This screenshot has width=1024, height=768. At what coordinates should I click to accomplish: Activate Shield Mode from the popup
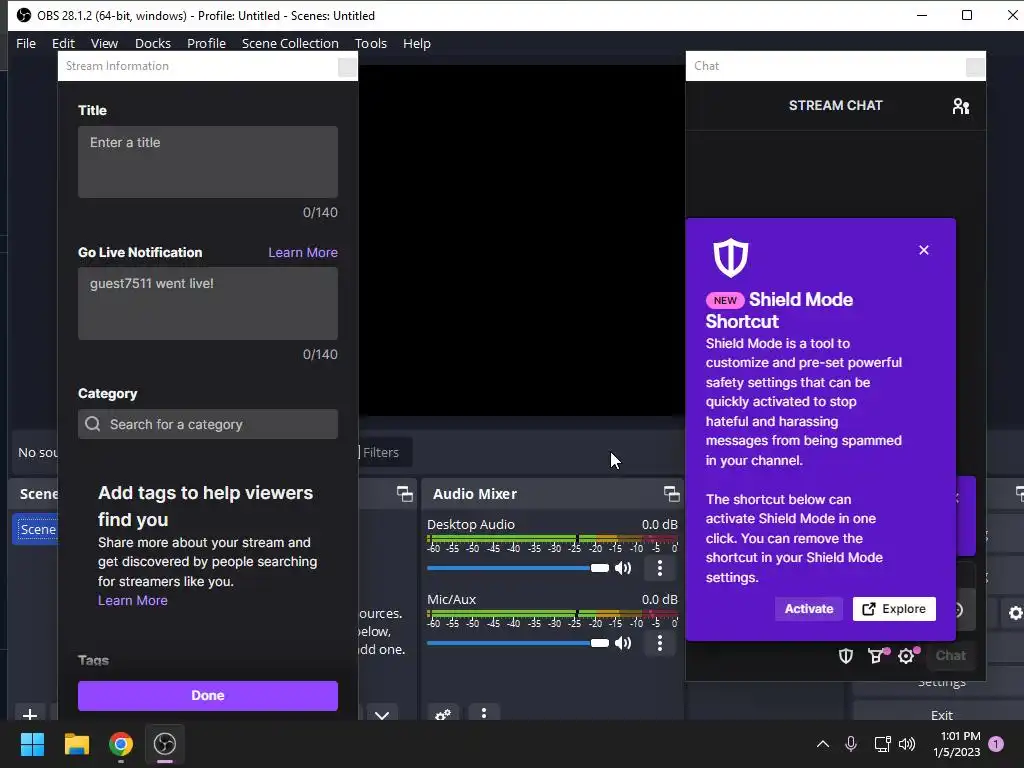(808, 609)
